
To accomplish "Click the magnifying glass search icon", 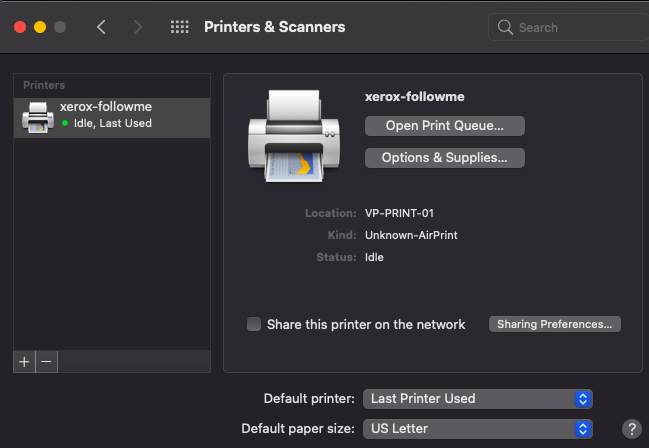I will [505, 27].
